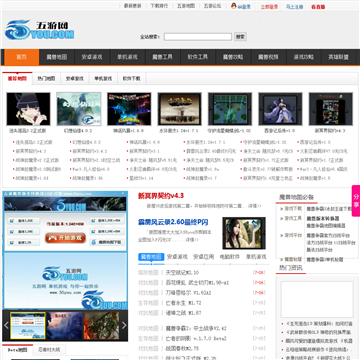Select 版本1.24E in the version switcher
This screenshot has width=360, height=360.
pyautogui.click(x=24, y=231)
